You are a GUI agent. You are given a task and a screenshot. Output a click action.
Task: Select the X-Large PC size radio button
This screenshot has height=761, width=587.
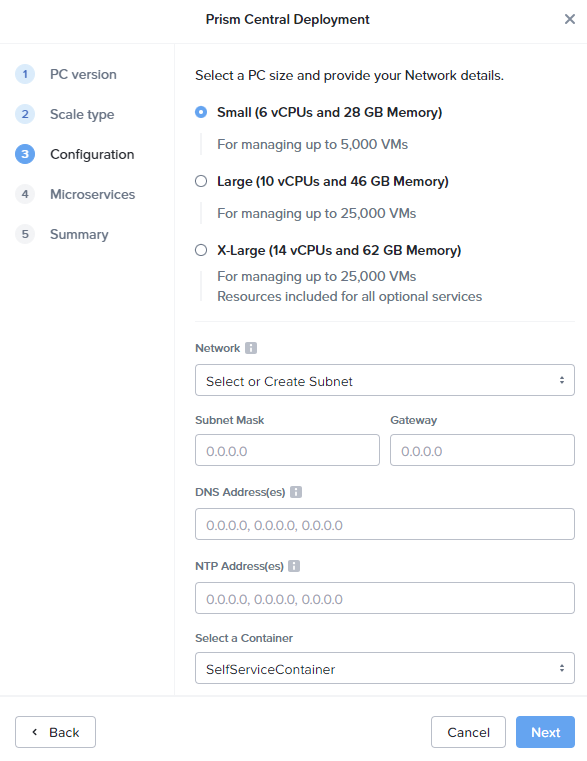click(201, 250)
